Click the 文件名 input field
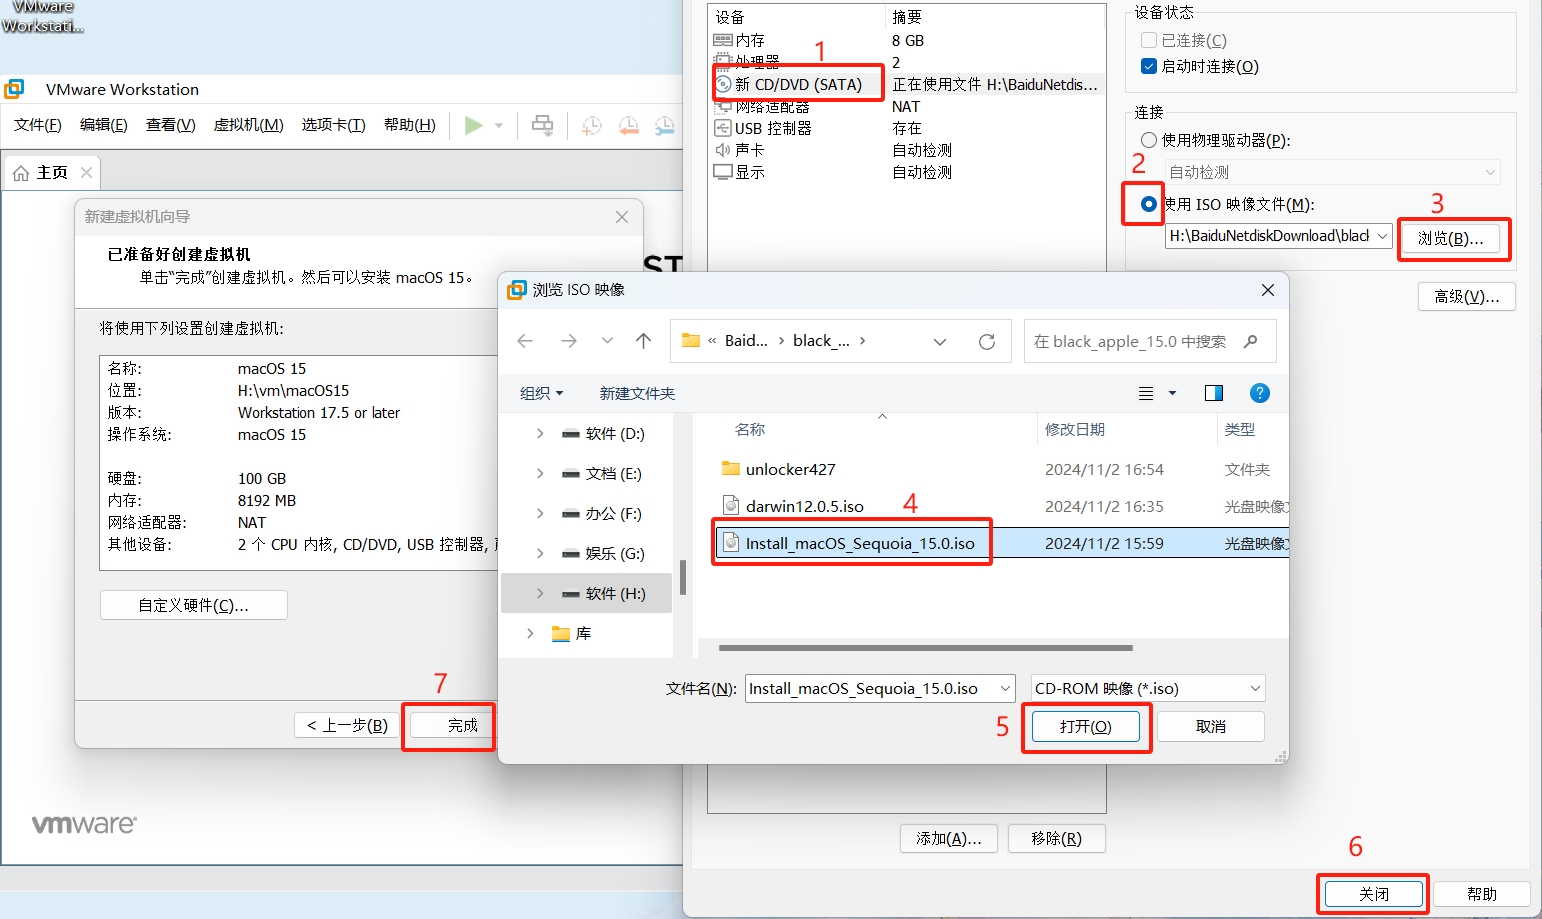 (880, 688)
